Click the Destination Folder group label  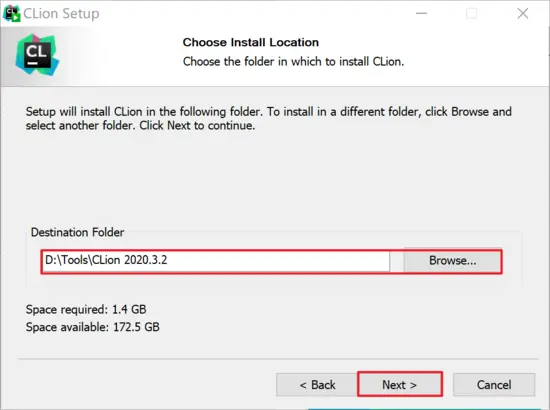pos(78,232)
